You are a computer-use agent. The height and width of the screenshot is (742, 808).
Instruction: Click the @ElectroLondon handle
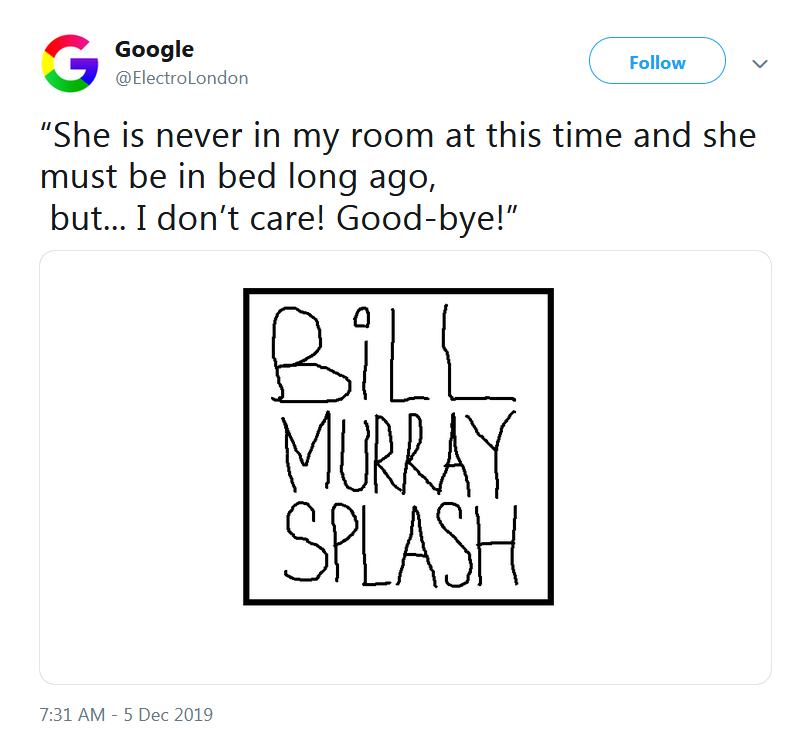click(x=182, y=77)
